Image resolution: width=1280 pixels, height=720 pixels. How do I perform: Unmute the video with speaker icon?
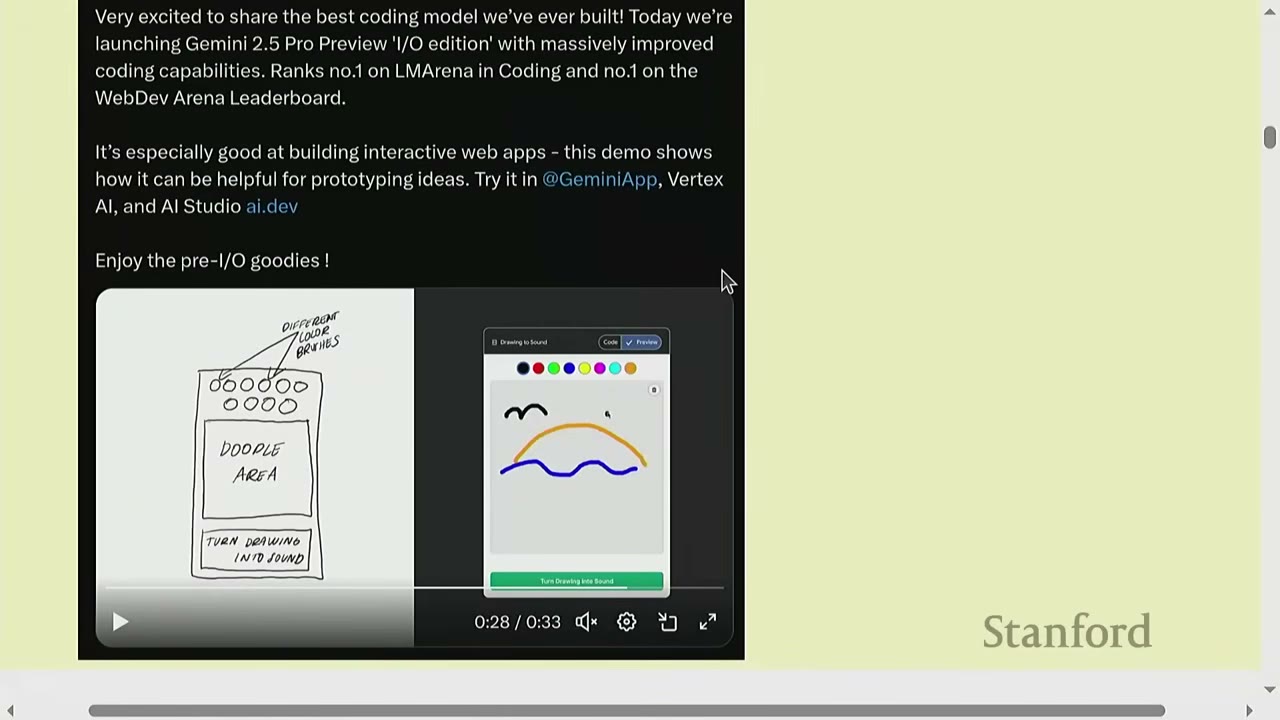[x=586, y=622]
